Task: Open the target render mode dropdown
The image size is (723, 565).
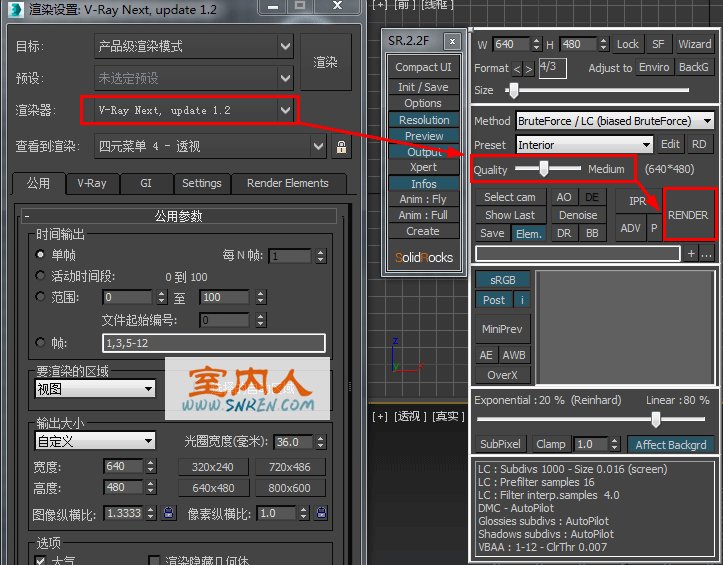Action: pyautogui.click(x=194, y=46)
